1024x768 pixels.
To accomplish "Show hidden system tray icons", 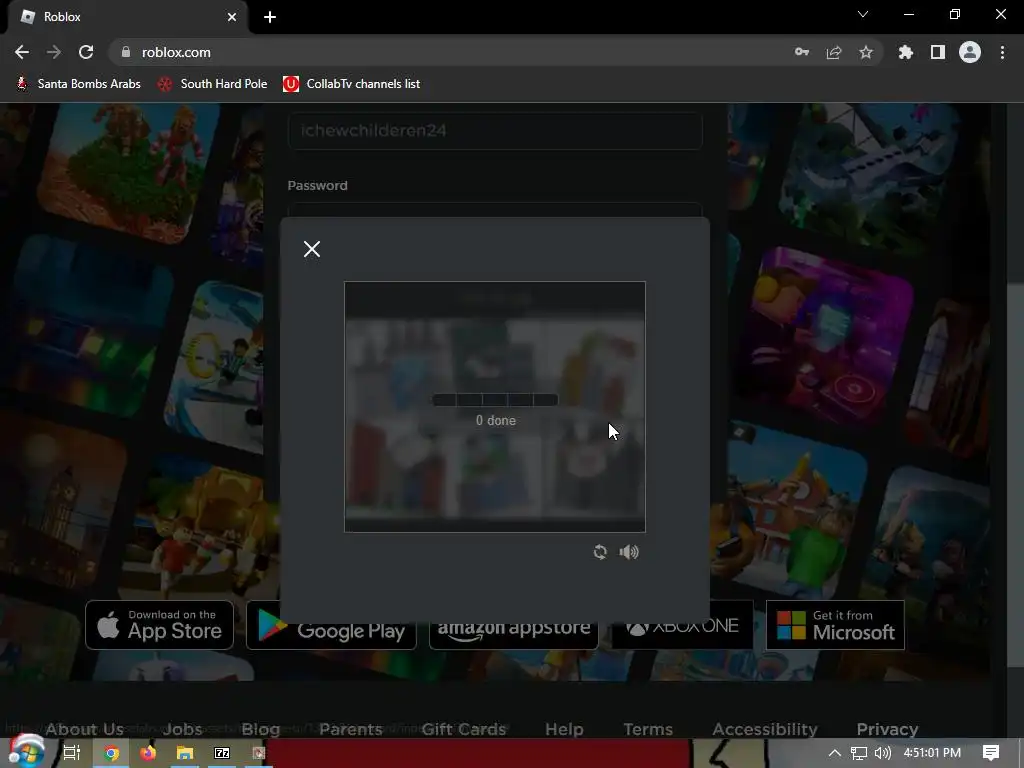I will click(835, 753).
